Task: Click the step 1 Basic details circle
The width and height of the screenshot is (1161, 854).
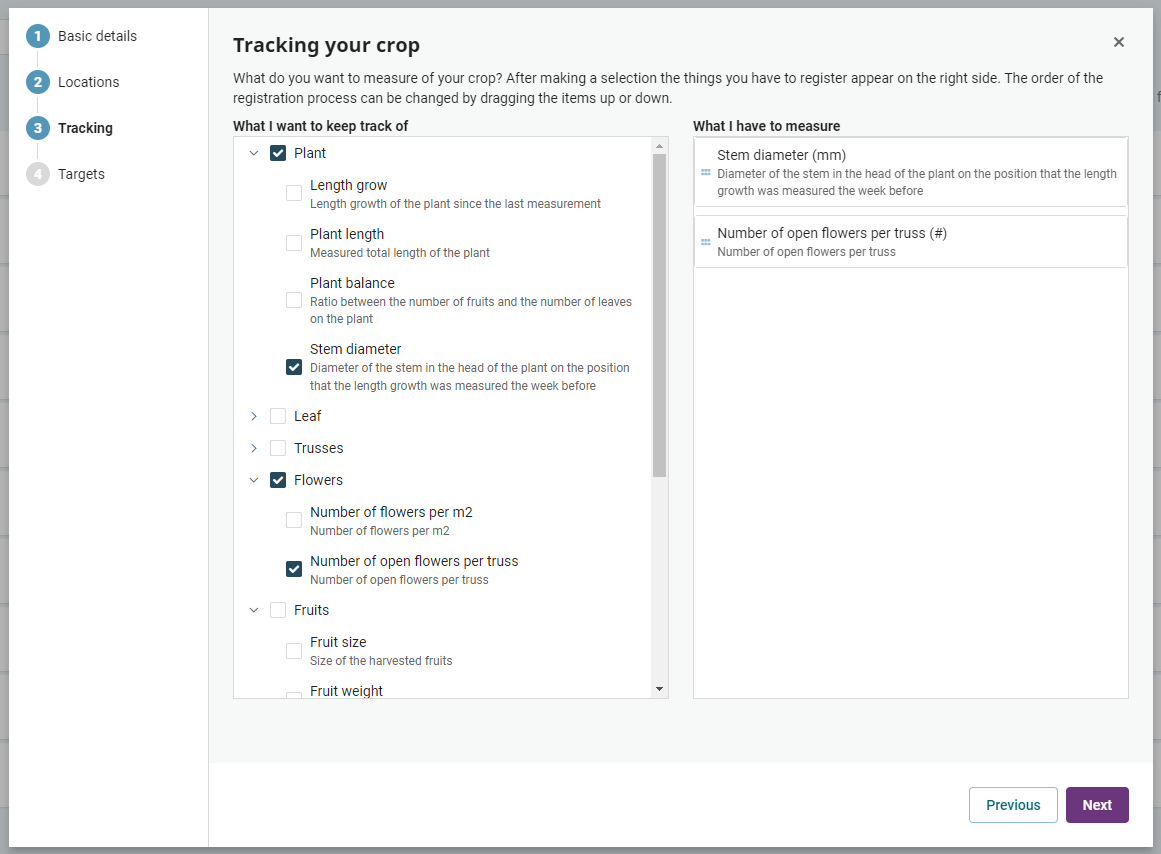Action: (x=38, y=36)
